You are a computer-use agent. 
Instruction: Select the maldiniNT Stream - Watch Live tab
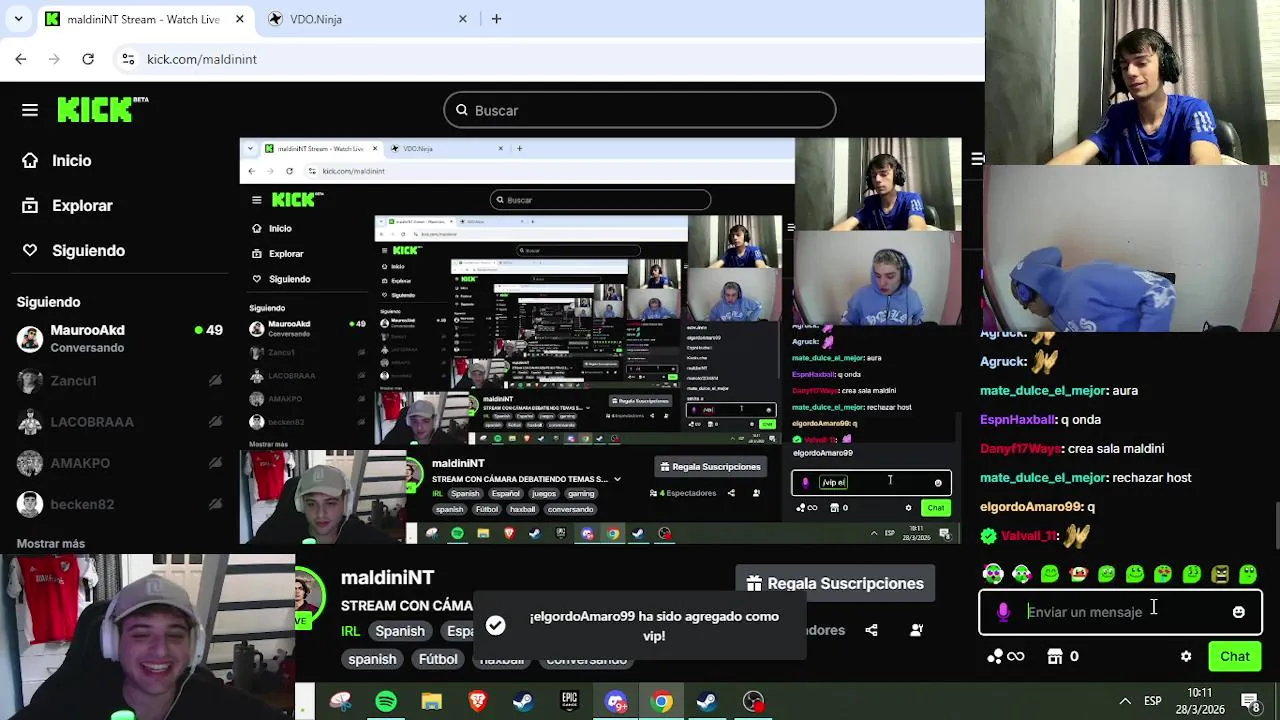point(144,19)
